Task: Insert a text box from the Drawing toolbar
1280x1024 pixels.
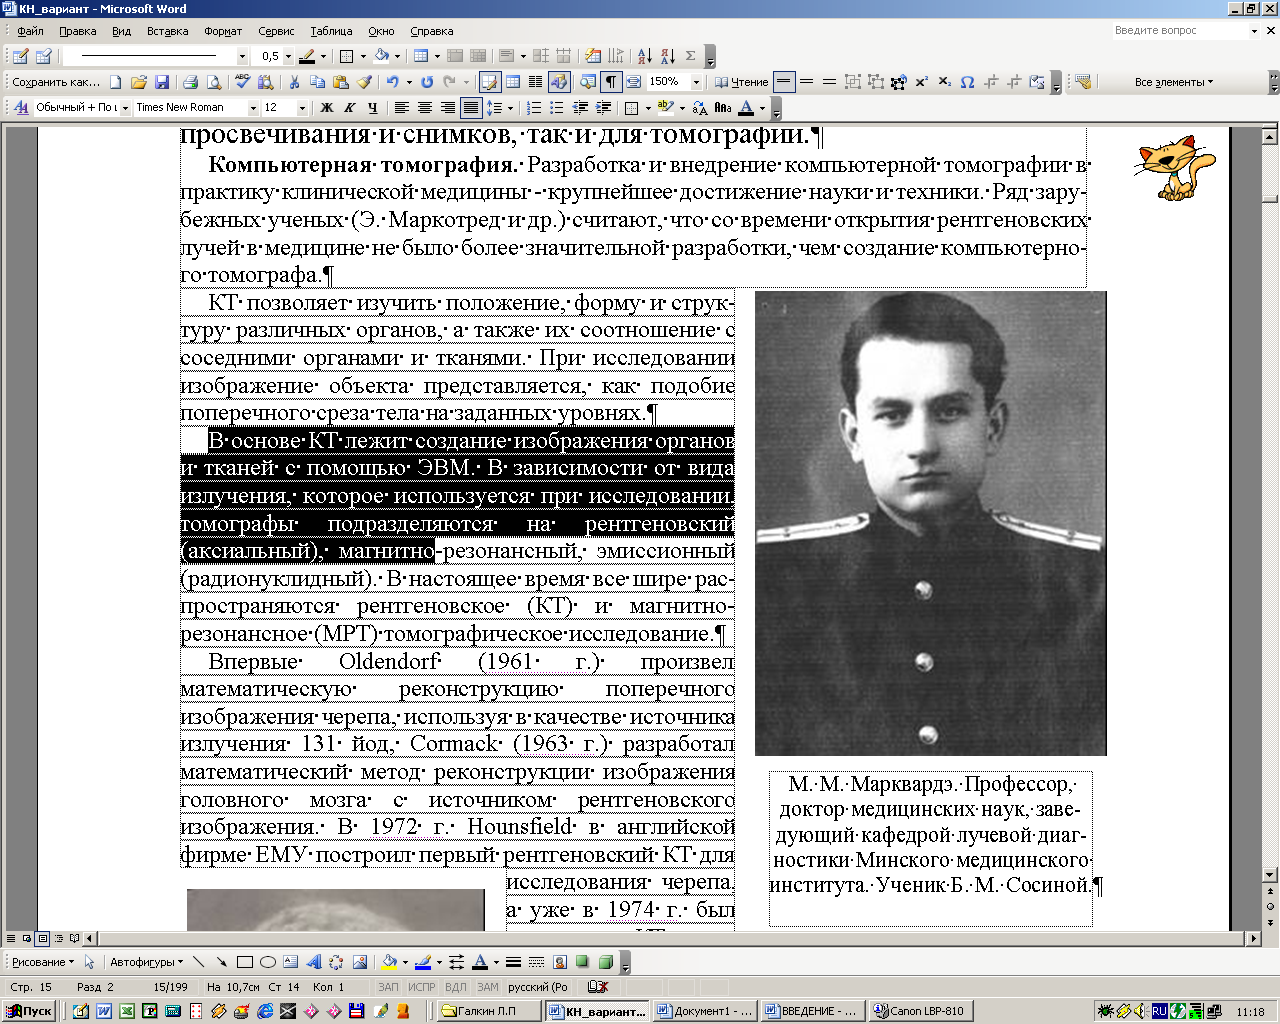Action: 290,962
